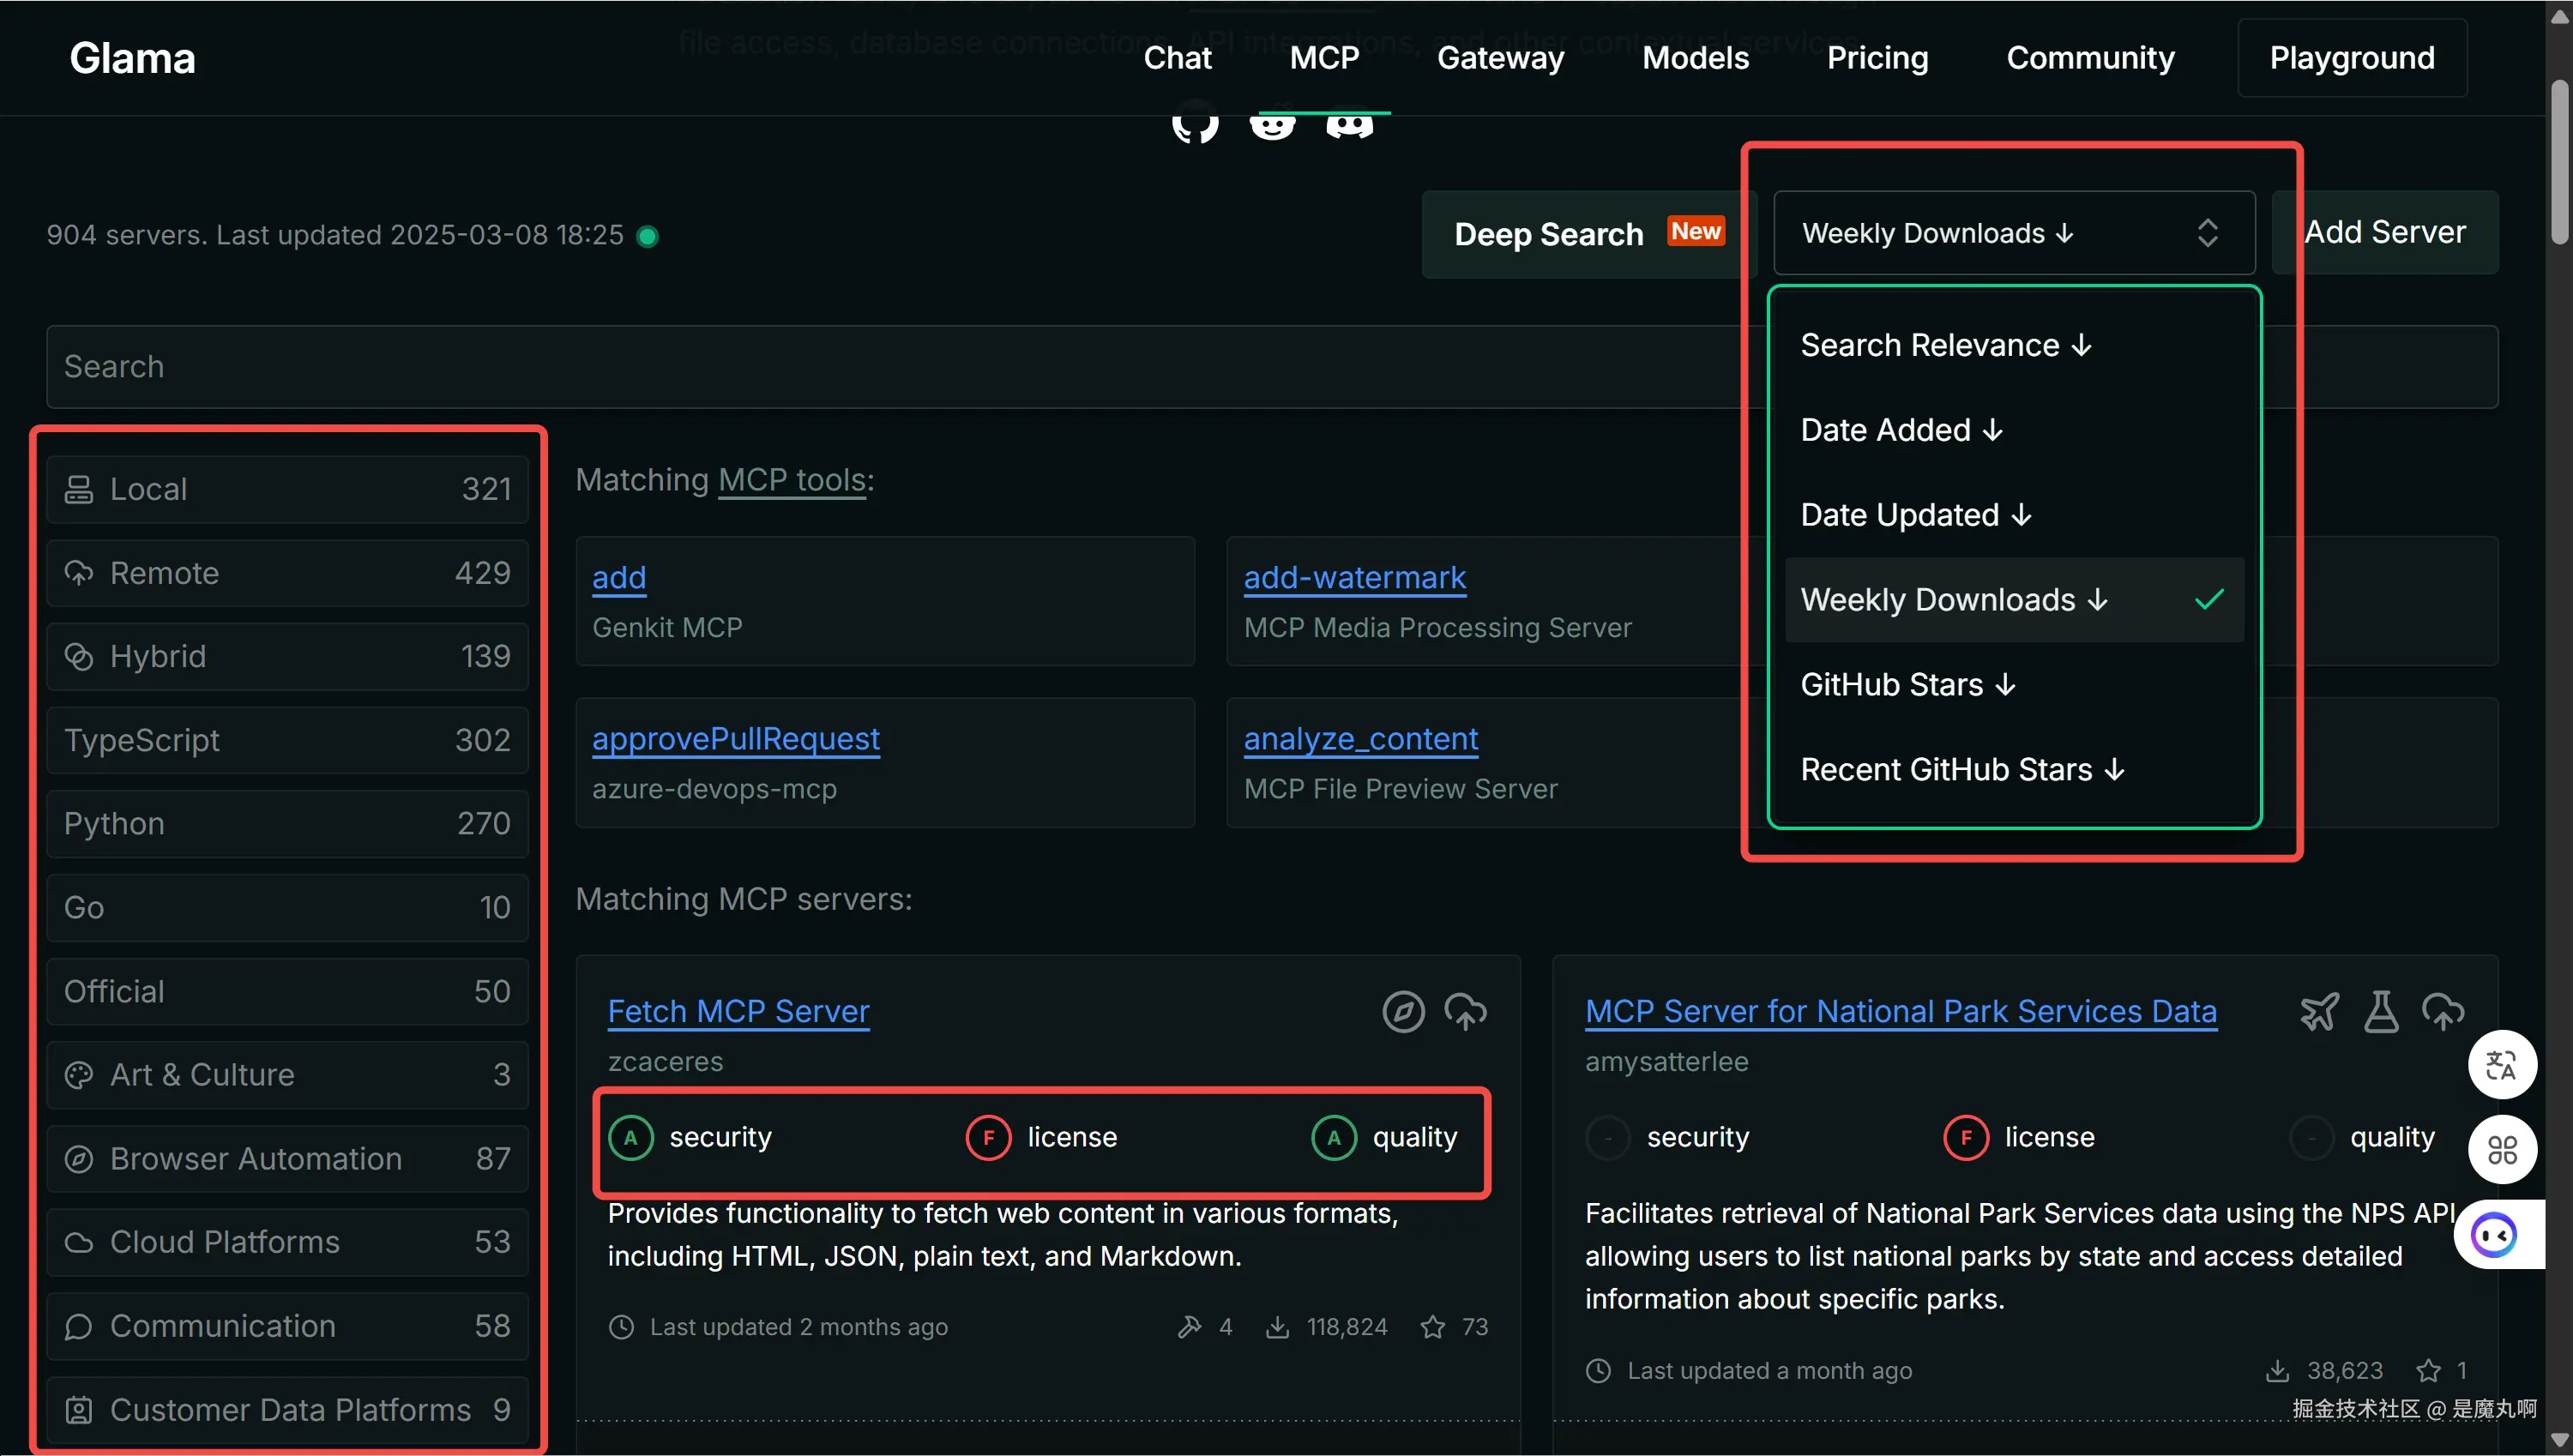This screenshot has width=2573, height=1456.
Task: Toggle the Remote servers filter
Action: (x=287, y=573)
